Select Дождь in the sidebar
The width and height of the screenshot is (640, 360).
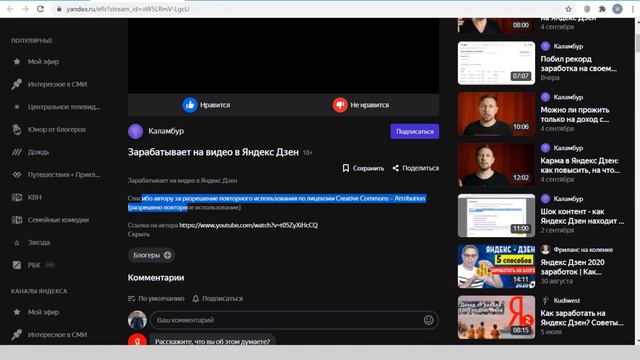click(x=38, y=152)
